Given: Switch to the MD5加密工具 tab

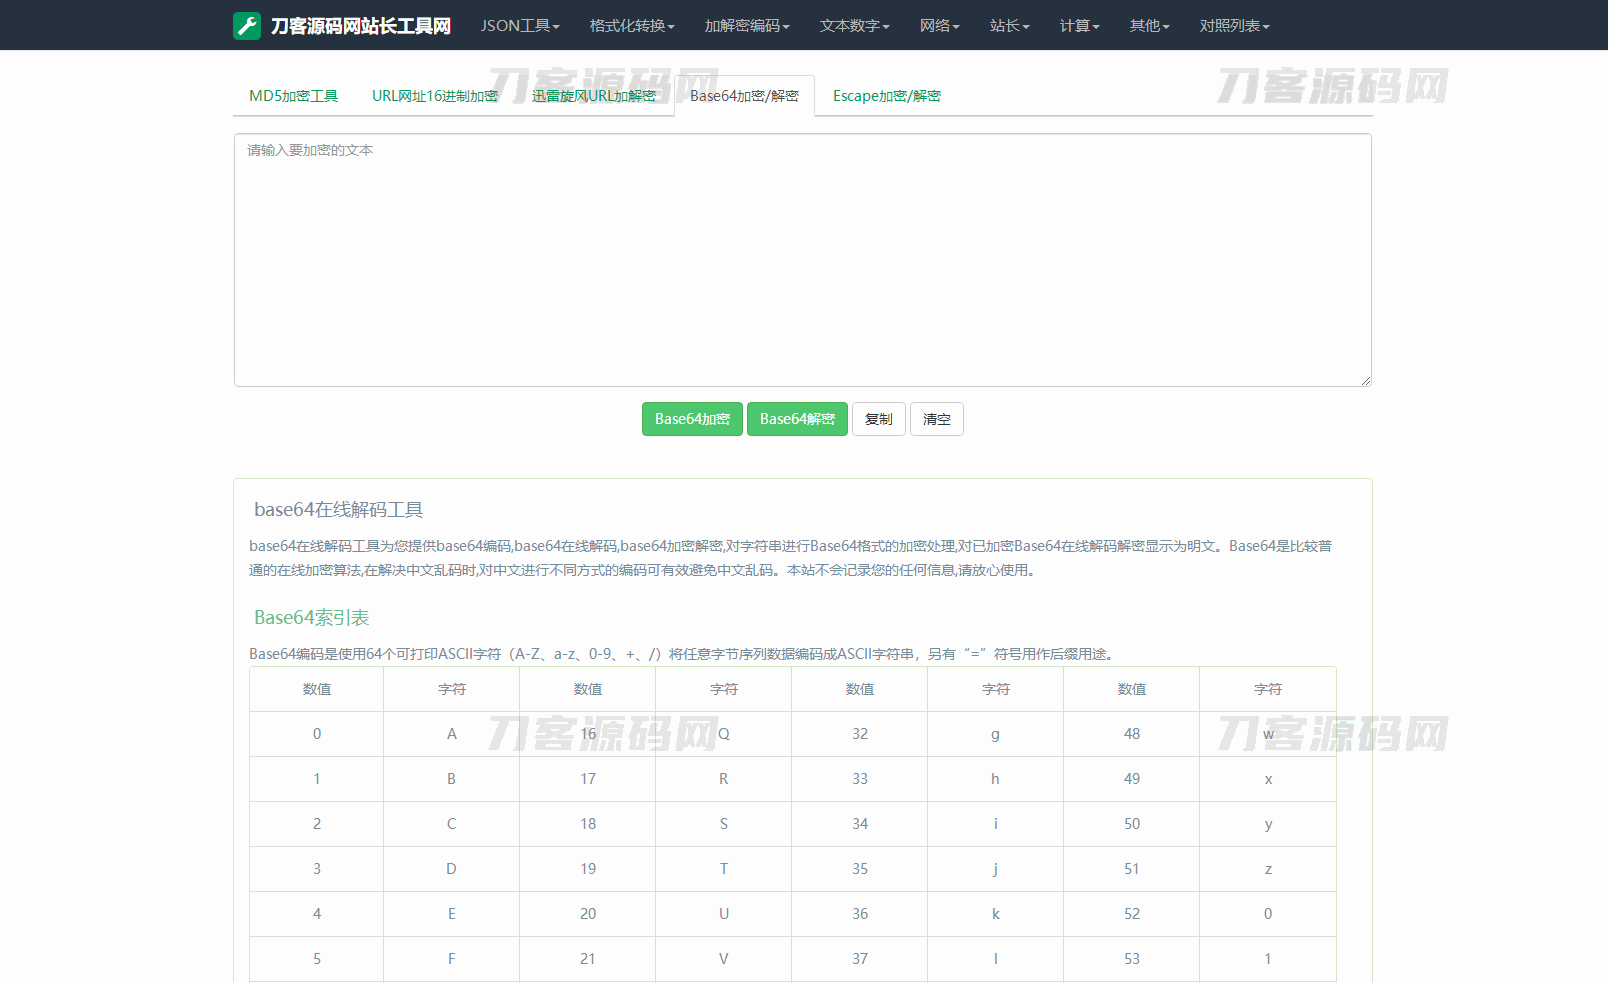Looking at the screenshot, I should 293,96.
